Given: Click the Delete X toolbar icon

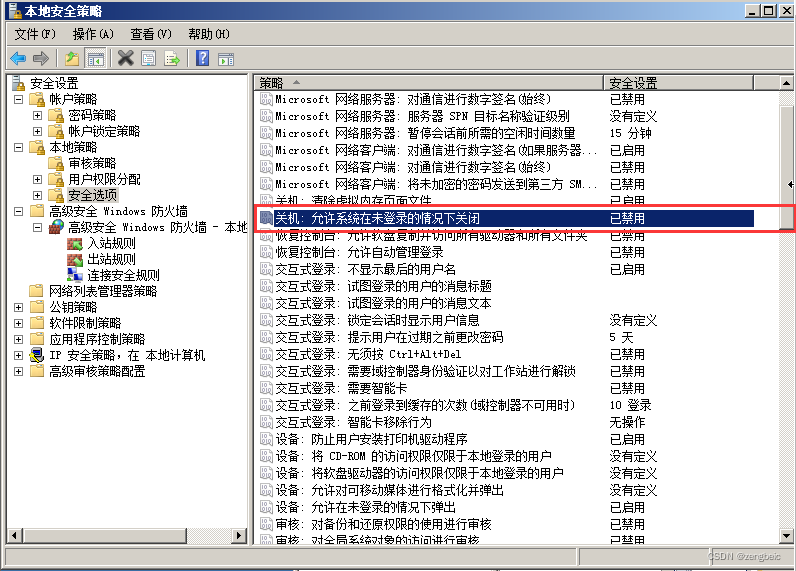Looking at the screenshot, I should 125,58.
